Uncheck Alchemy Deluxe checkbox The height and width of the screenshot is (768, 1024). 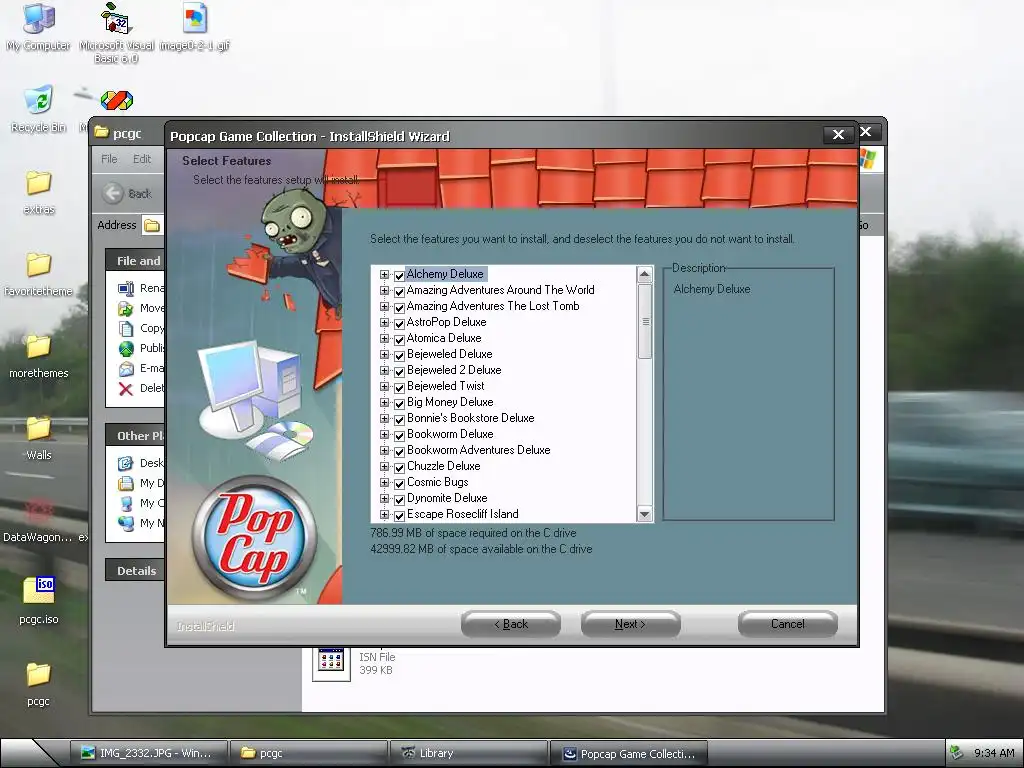click(399, 275)
